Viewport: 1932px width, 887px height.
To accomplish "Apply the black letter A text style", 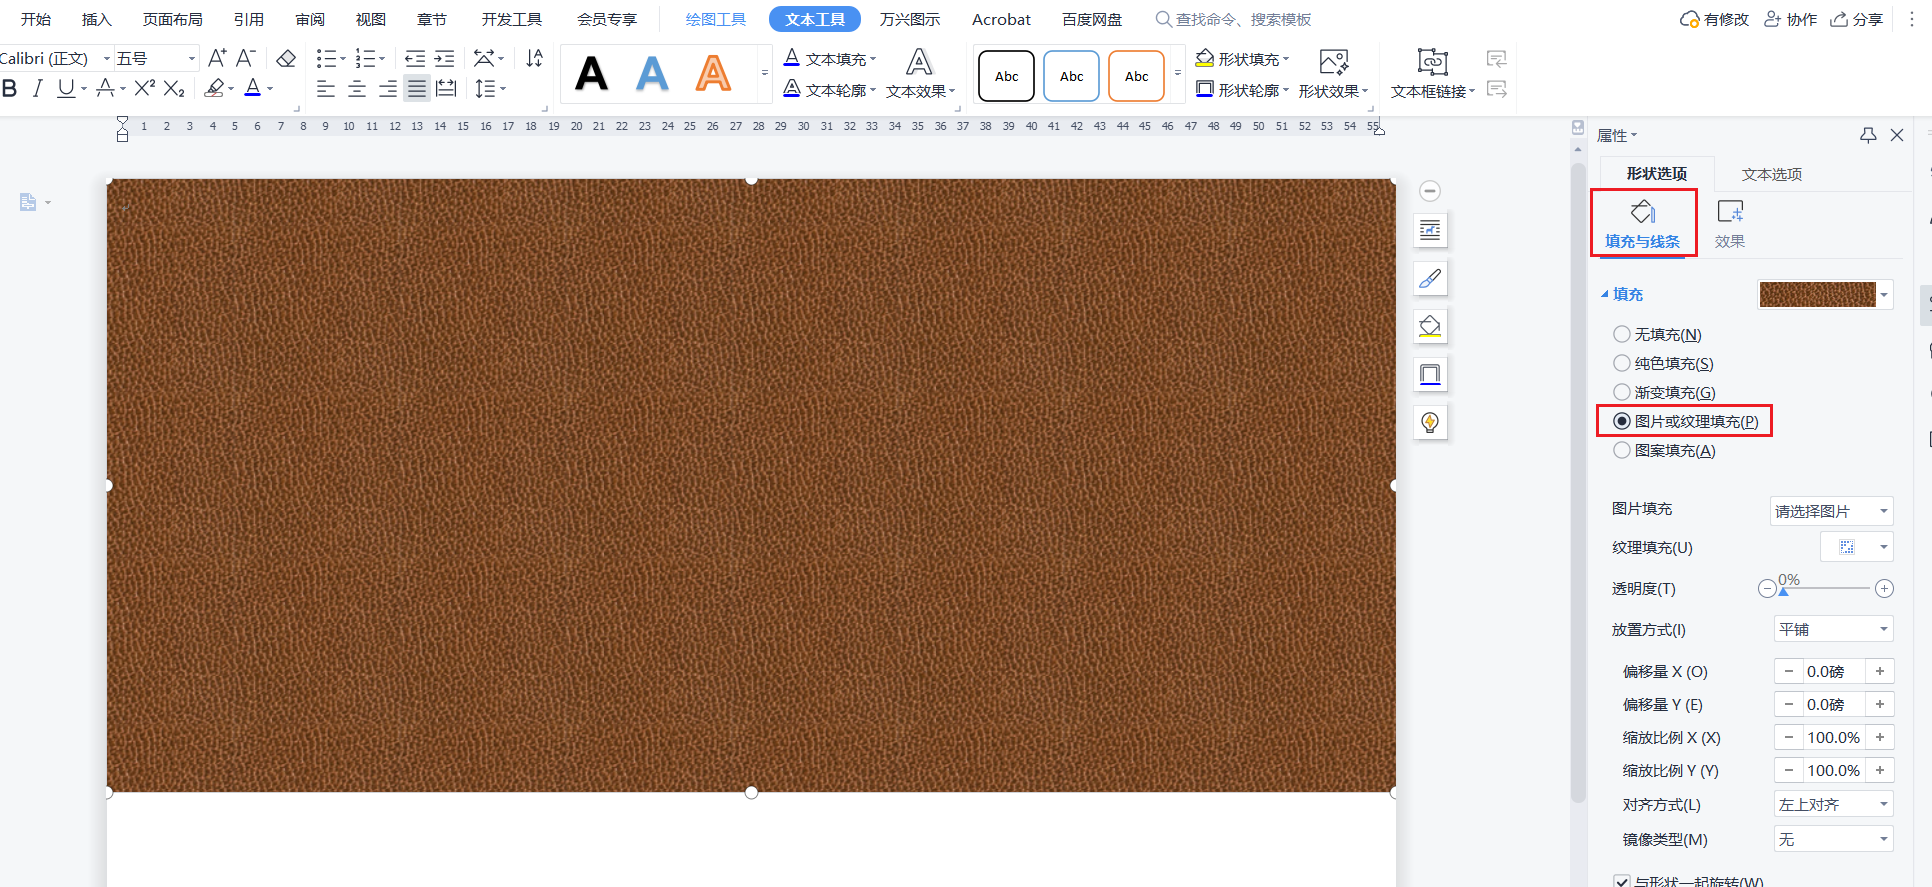I will [x=591, y=74].
